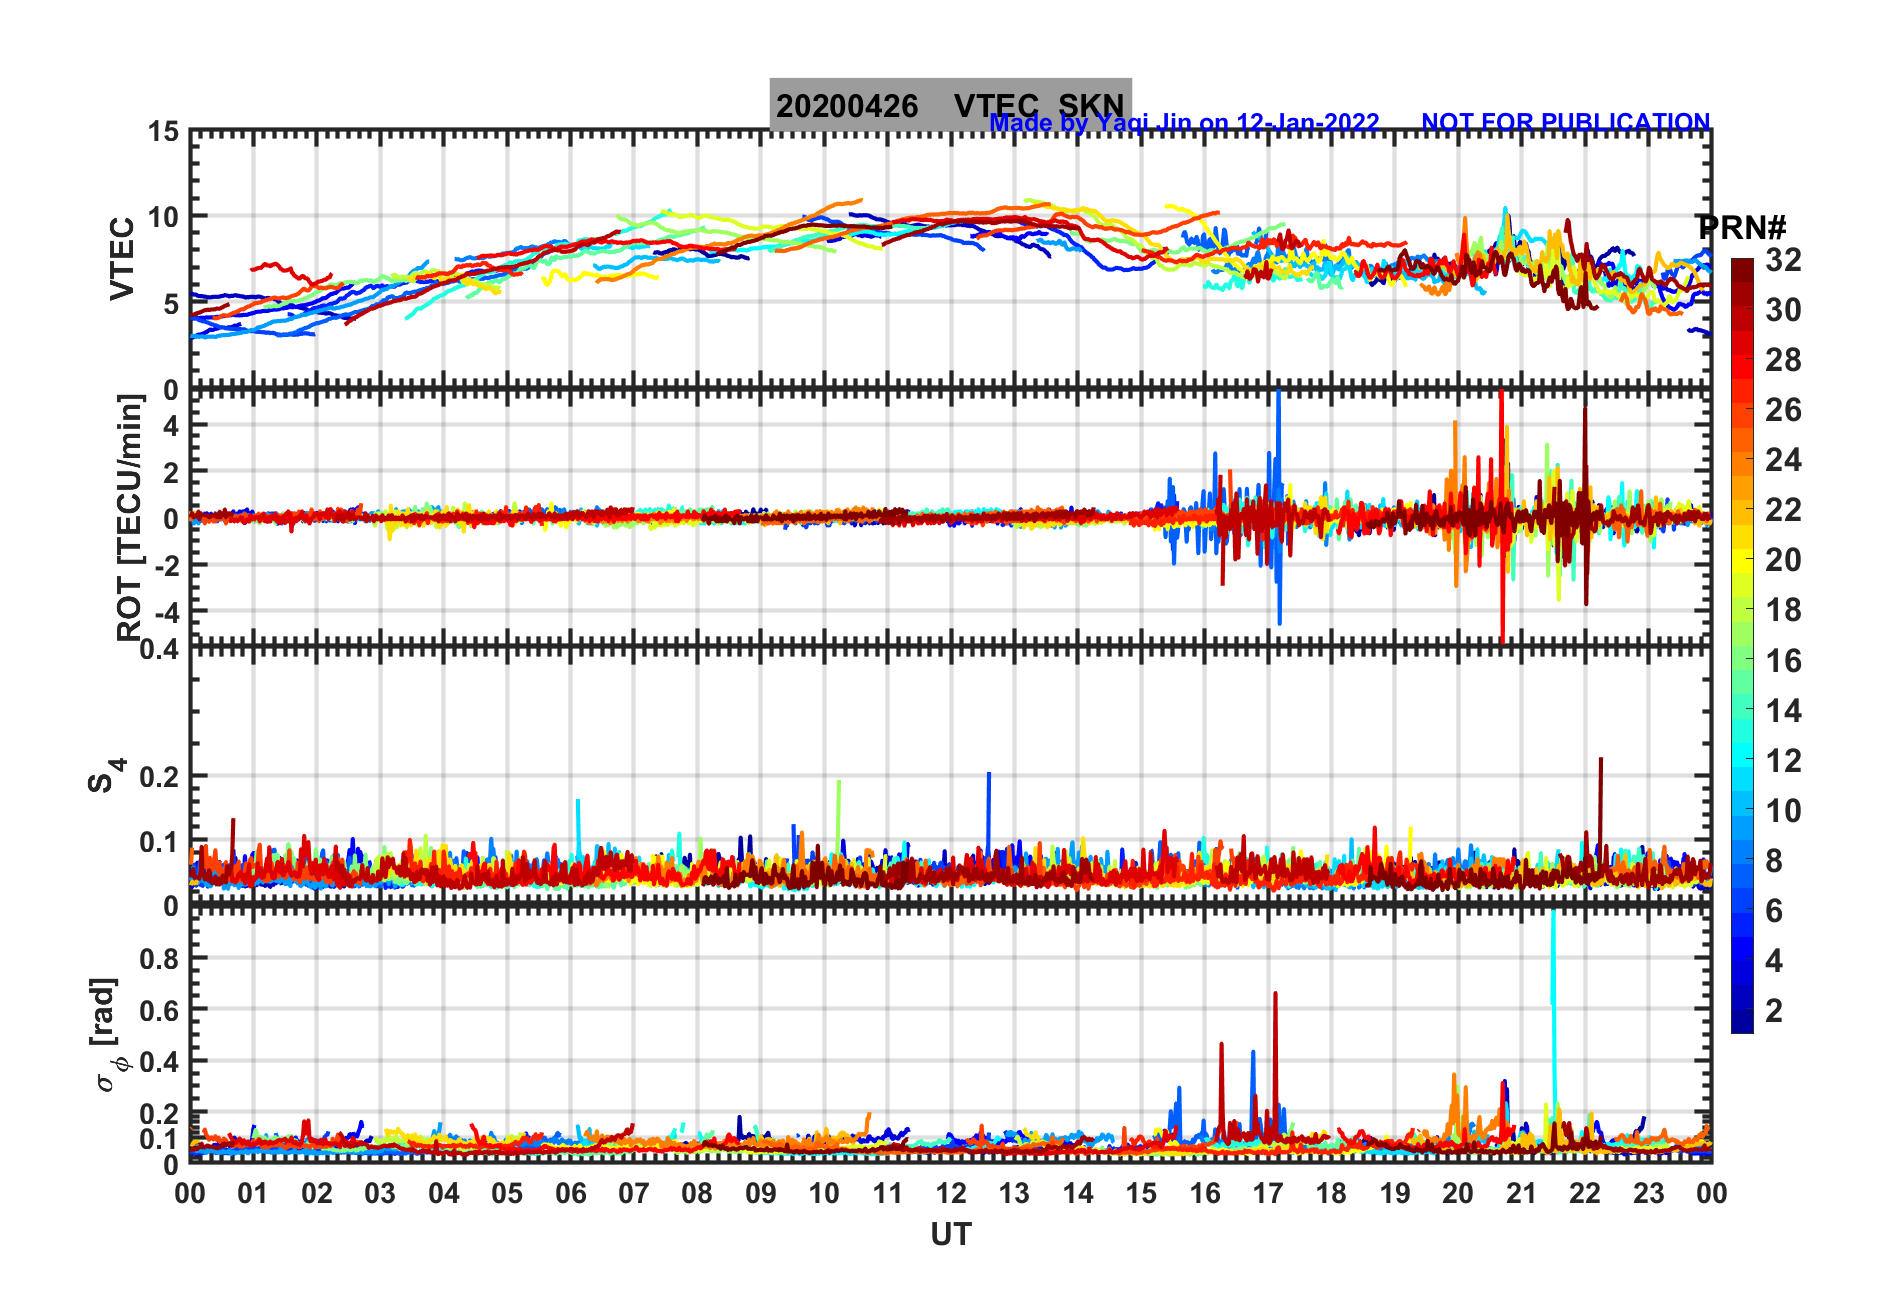Click x-axis tick label 17
The width and height of the screenshot is (1902, 1292).
pos(1268,1193)
